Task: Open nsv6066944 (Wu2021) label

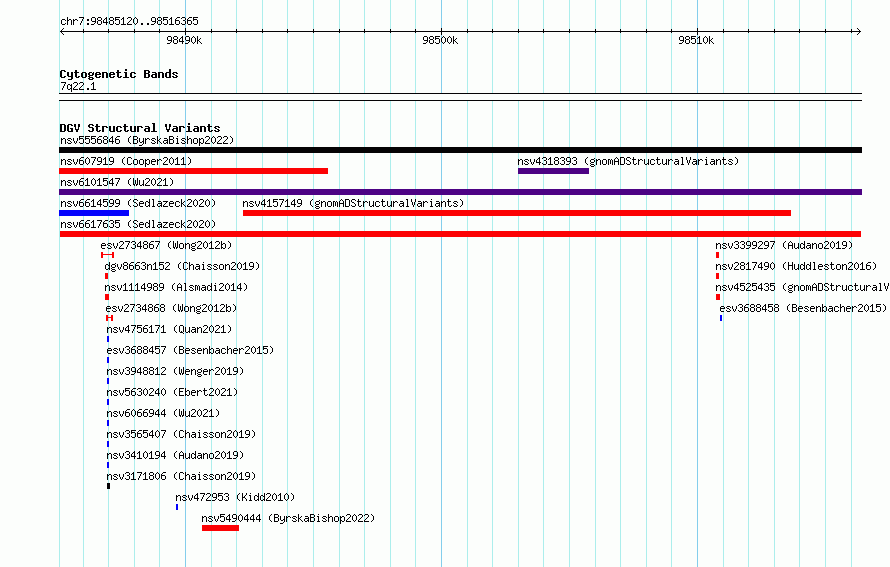Action: 163,413
